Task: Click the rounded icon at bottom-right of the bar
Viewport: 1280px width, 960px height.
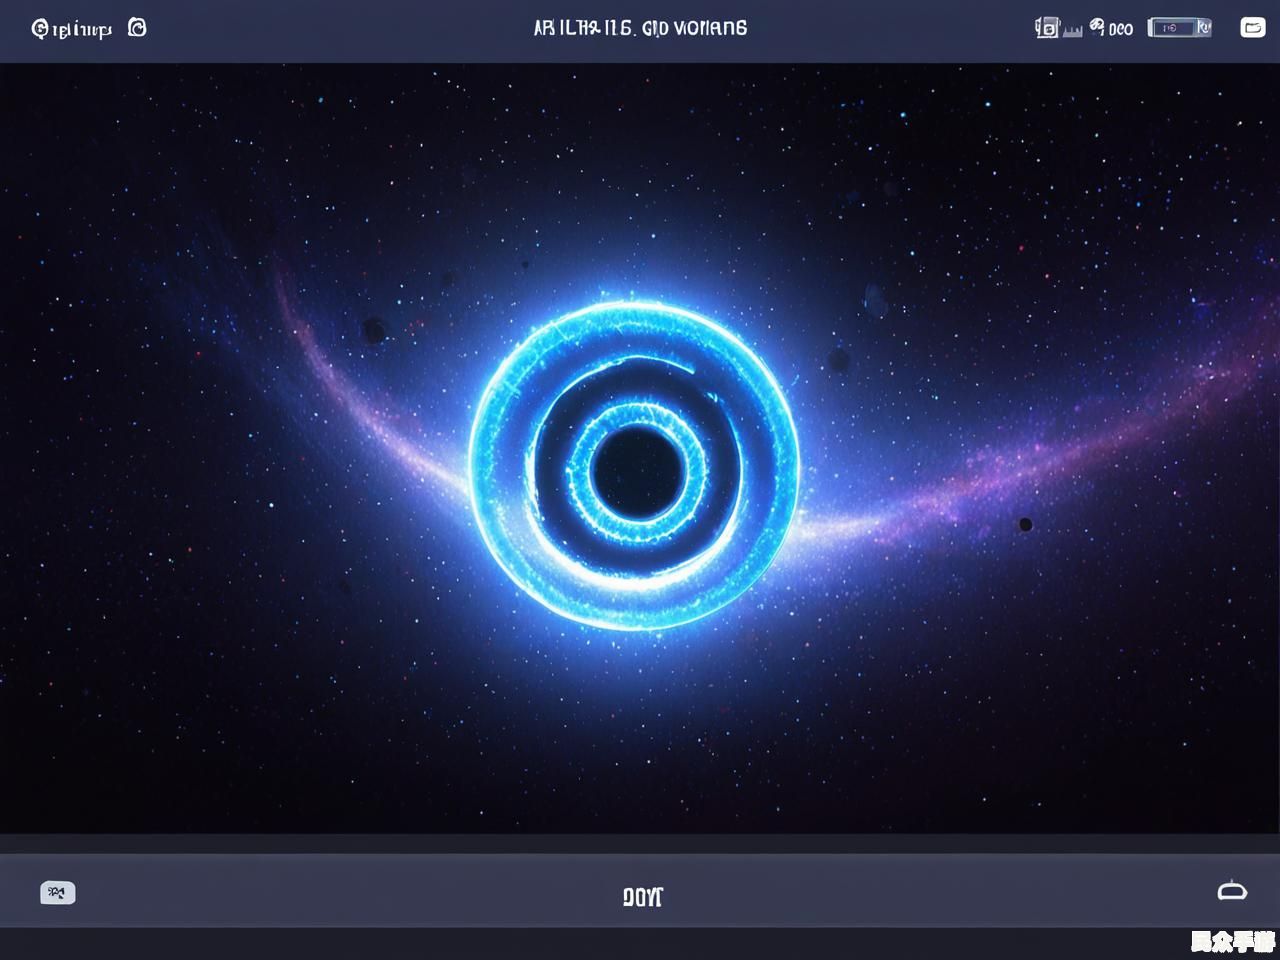Action: point(1232,891)
